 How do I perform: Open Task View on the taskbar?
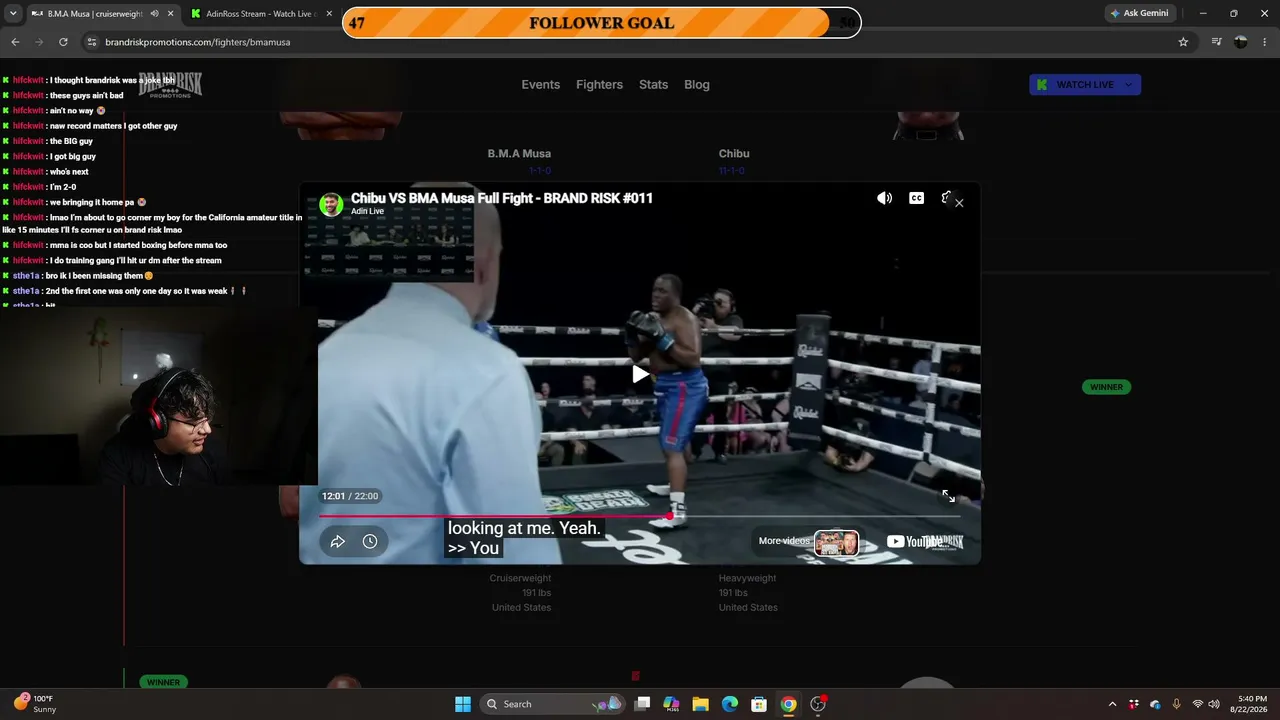click(x=643, y=704)
